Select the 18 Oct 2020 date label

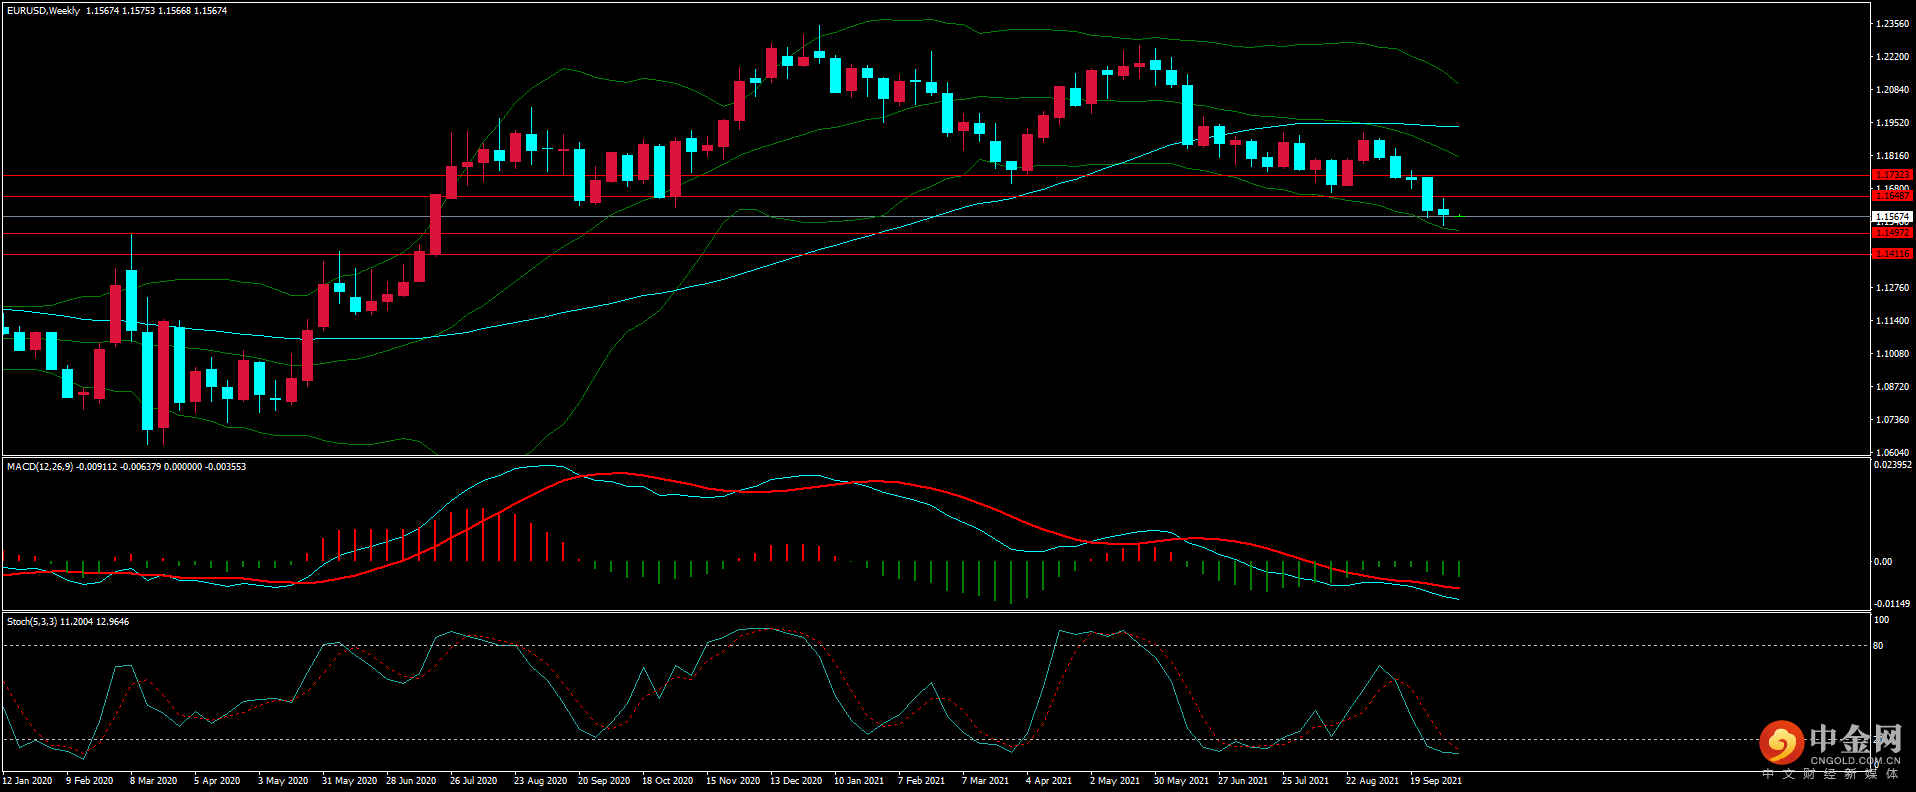(668, 781)
